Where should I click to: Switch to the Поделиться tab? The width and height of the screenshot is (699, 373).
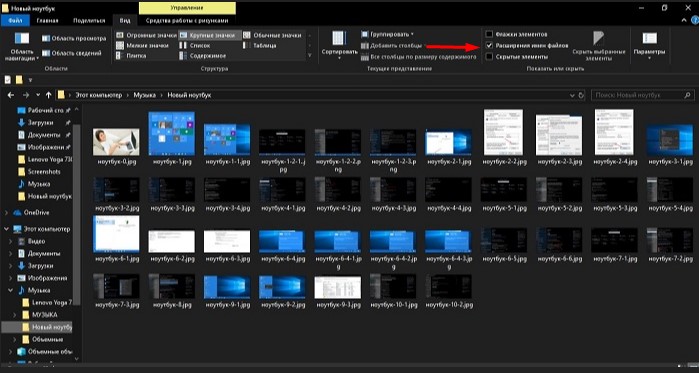(x=89, y=20)
